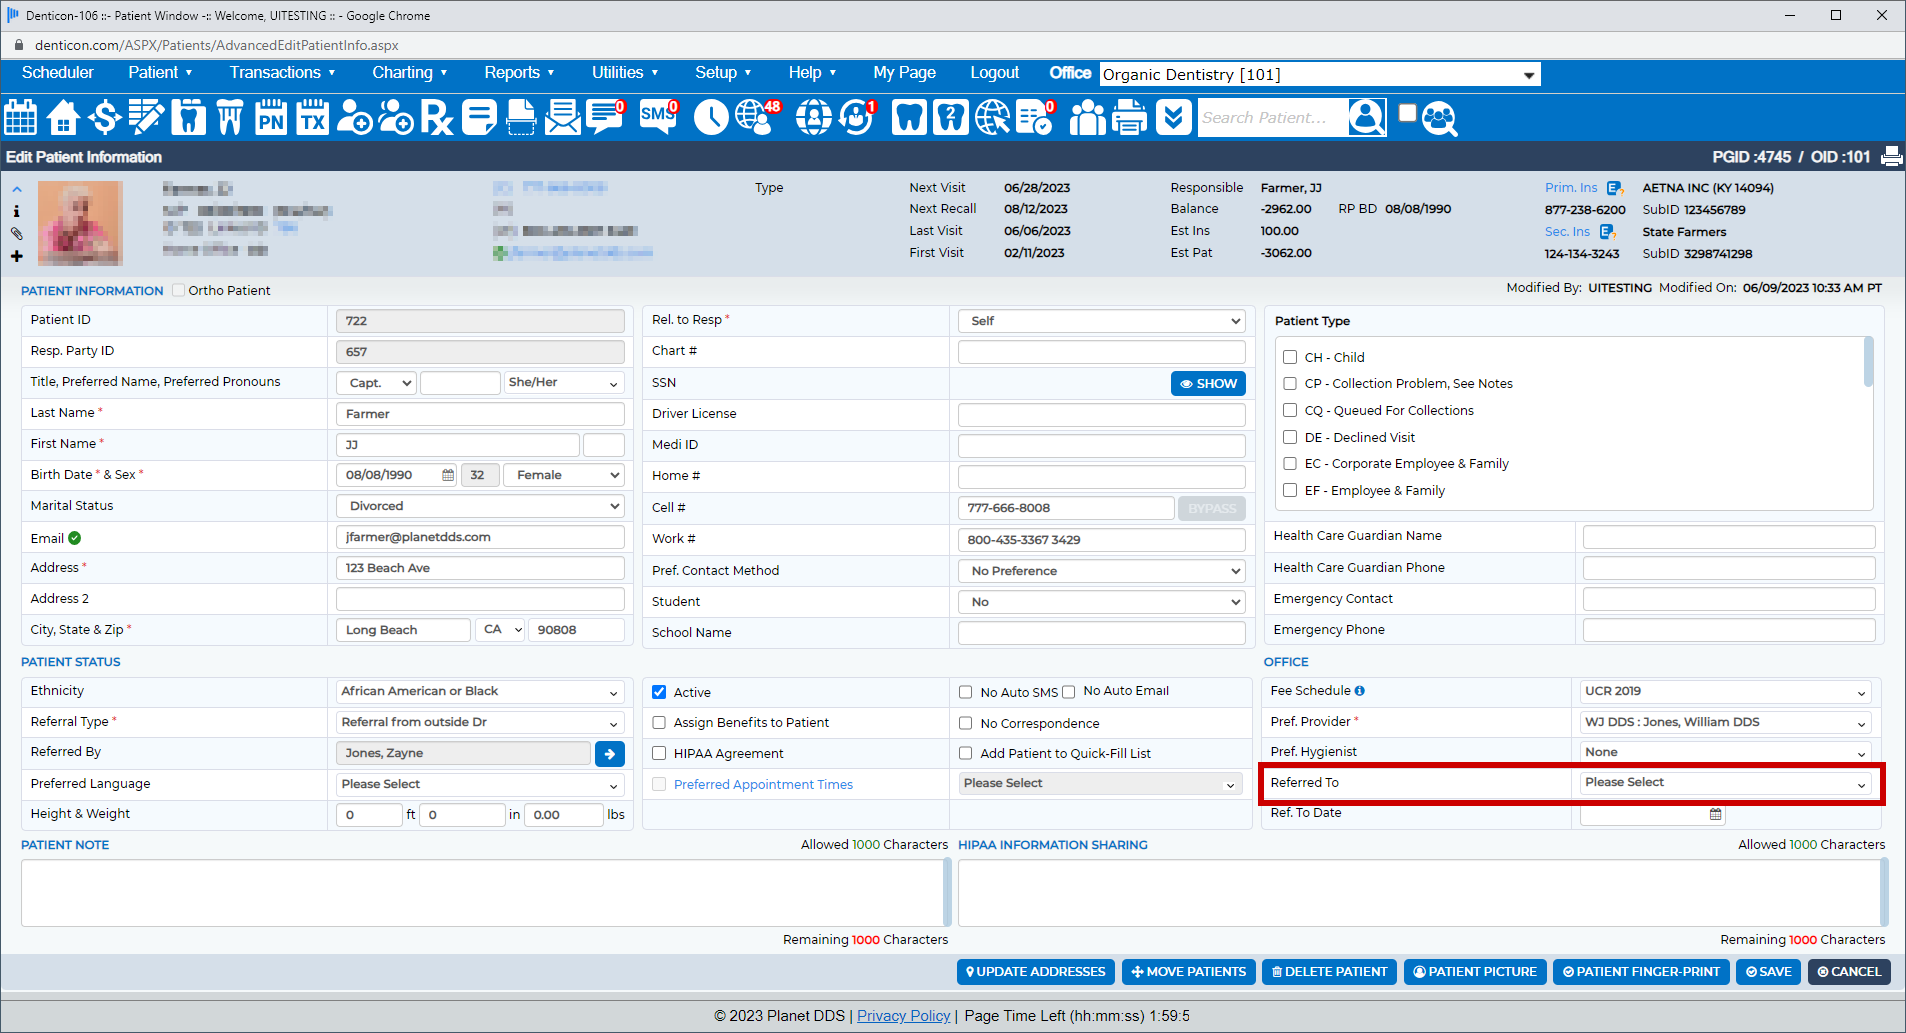Click the SAVE button
This screenshot has width=1906, height=1033.
click(1768, 972)
